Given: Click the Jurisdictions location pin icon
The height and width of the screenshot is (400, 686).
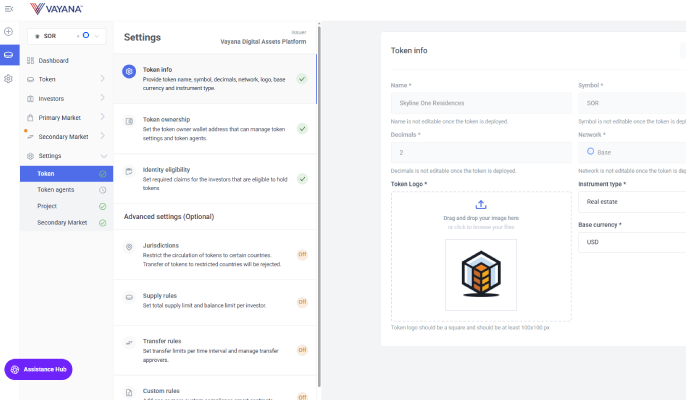Looking at the screenshot, I should (x=129, y=247).
